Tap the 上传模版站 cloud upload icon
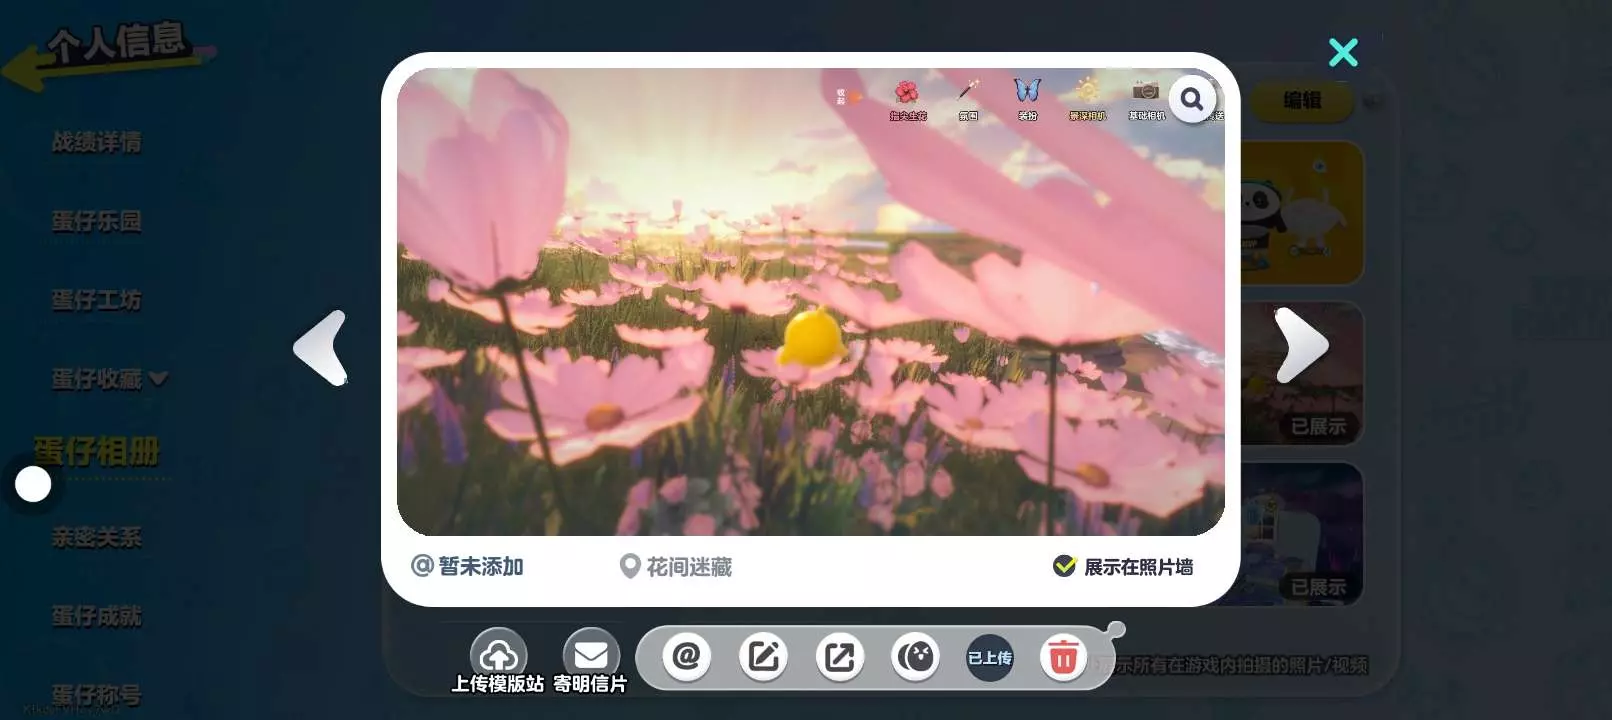Screen dimensions: 1612x720 tap(498, 655)
